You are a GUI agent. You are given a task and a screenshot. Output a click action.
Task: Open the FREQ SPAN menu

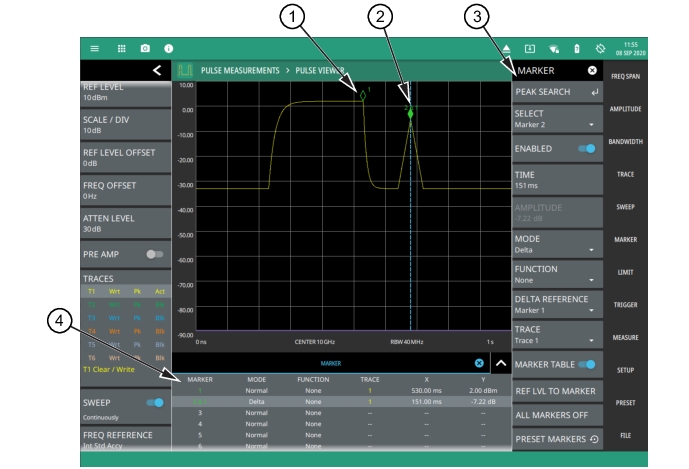[625, 76]
